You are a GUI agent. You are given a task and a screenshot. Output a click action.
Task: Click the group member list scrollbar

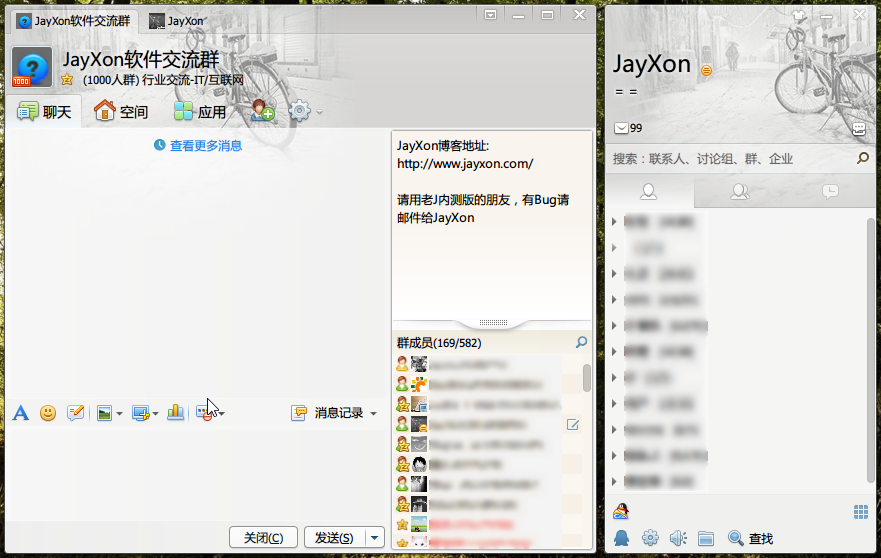587,377
